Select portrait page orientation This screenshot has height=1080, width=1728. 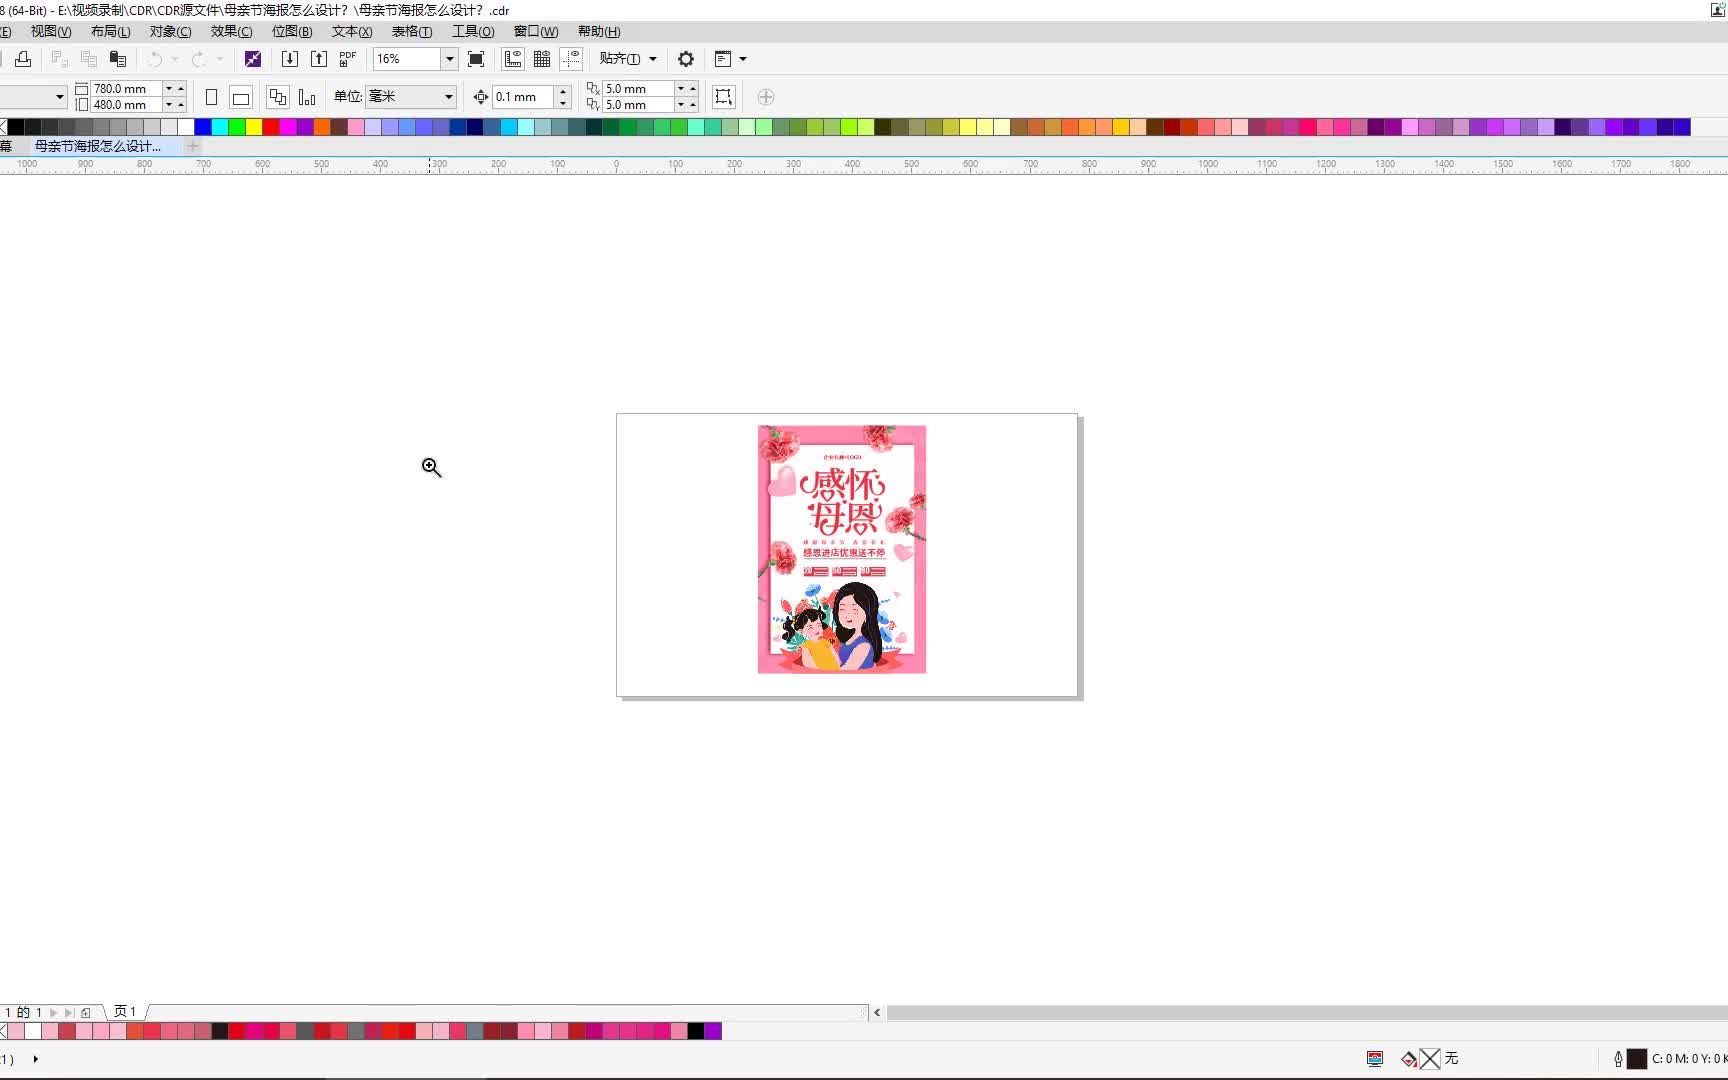pyautogui.click(x=211, y=97)
